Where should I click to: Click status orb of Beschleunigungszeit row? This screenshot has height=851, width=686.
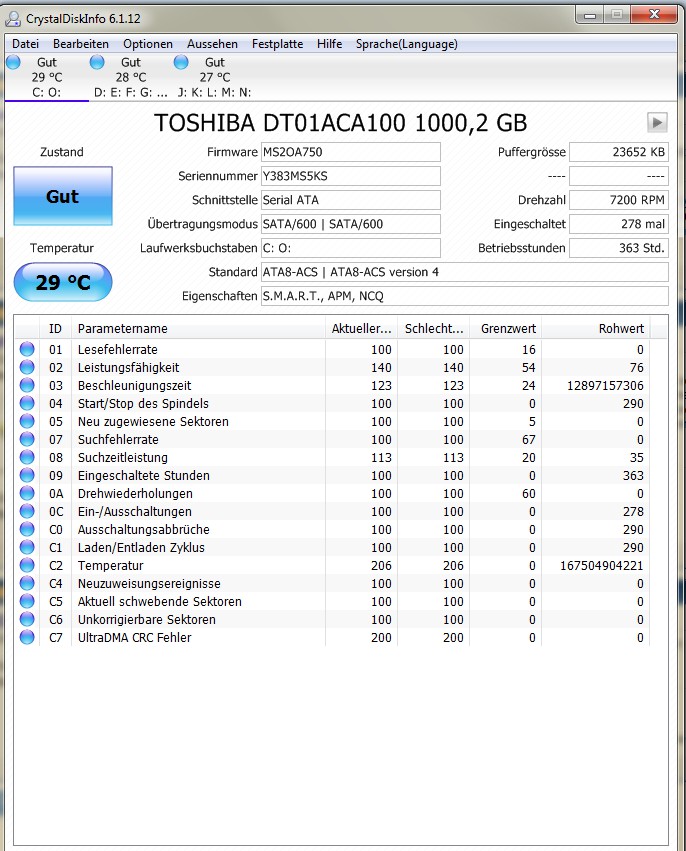coord(27,385)
